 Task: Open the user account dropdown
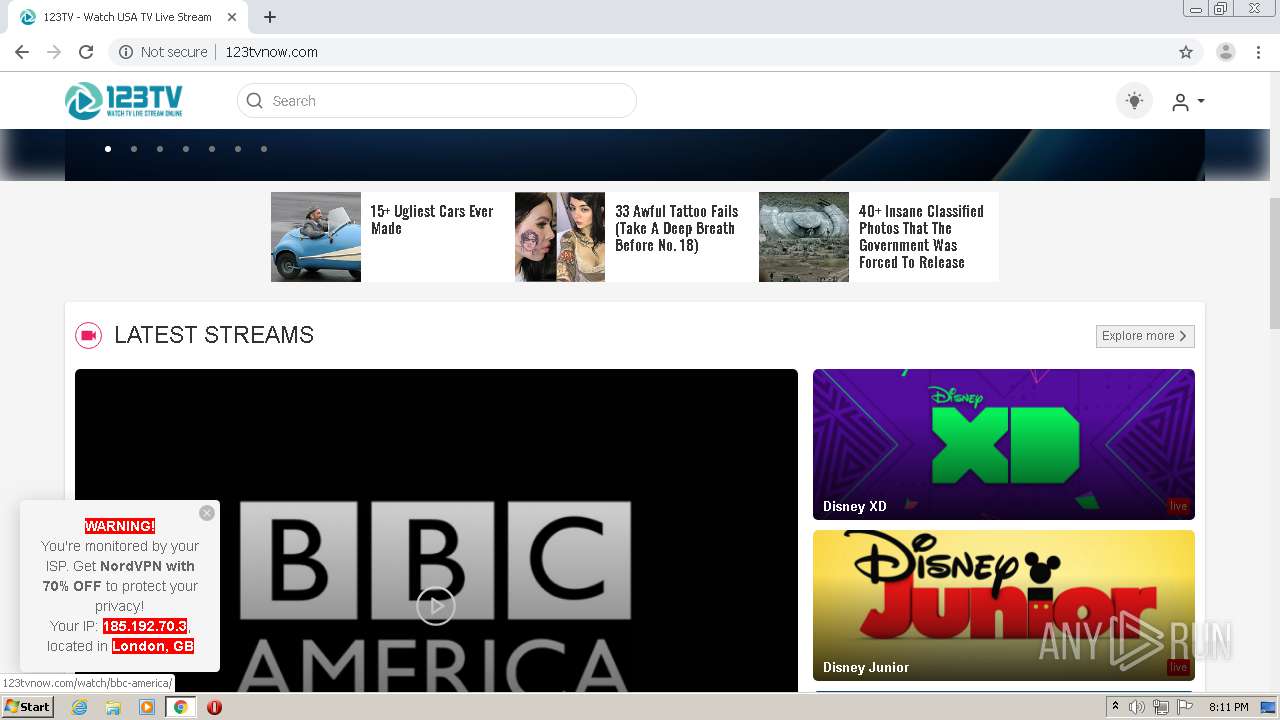coord(1188,101)
